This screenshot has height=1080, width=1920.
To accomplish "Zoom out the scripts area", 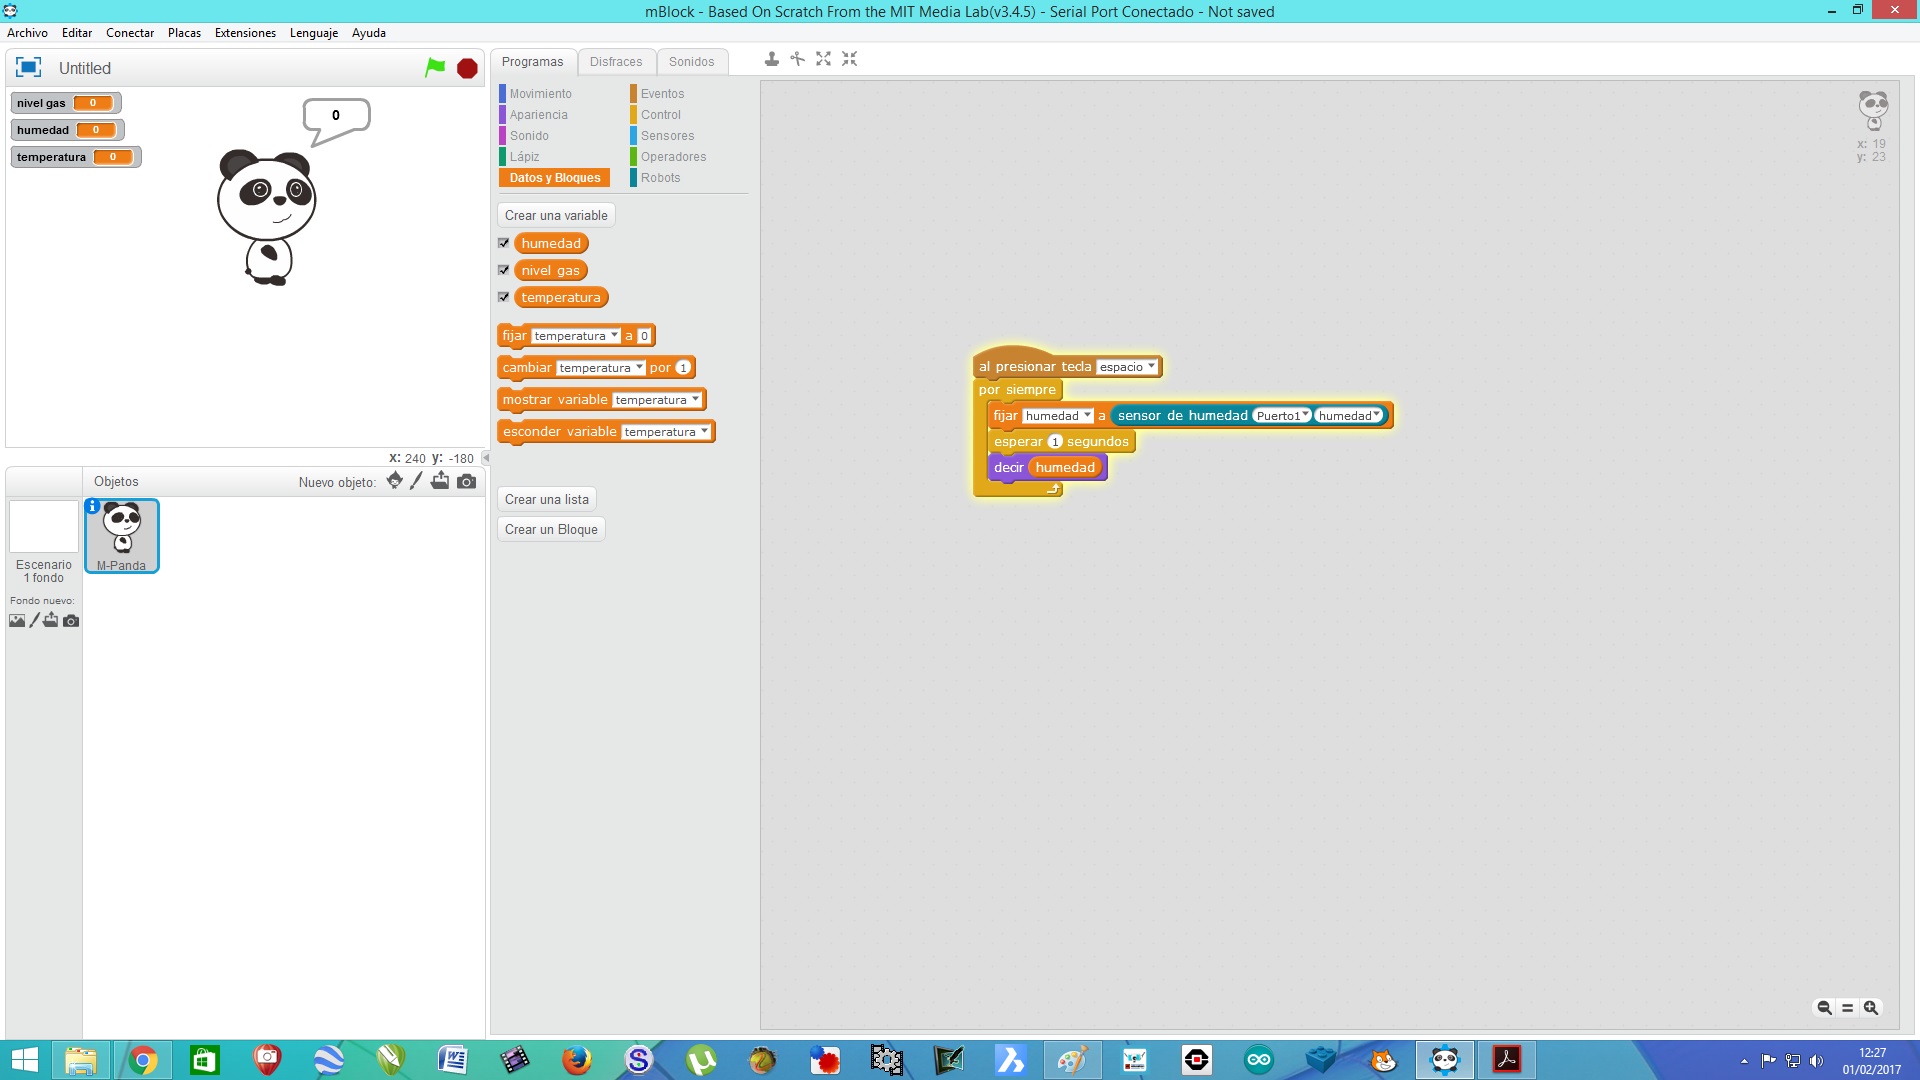I will (x=1824, y=1008).
